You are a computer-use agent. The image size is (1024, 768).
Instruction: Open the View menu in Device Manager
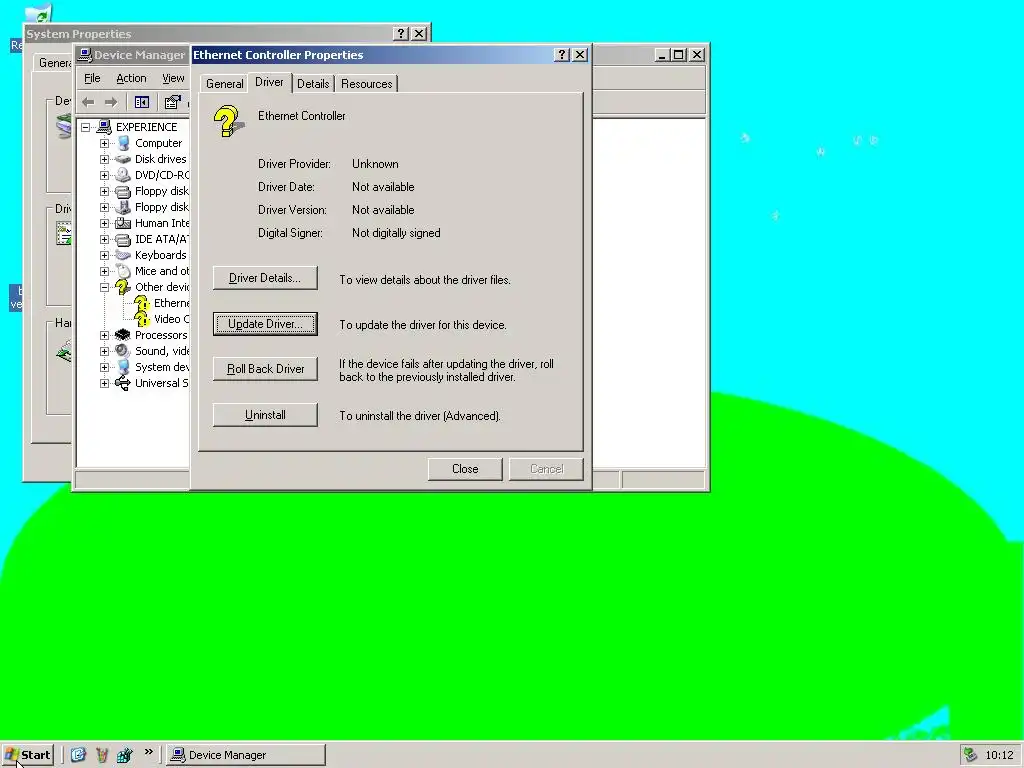point(173,78)
